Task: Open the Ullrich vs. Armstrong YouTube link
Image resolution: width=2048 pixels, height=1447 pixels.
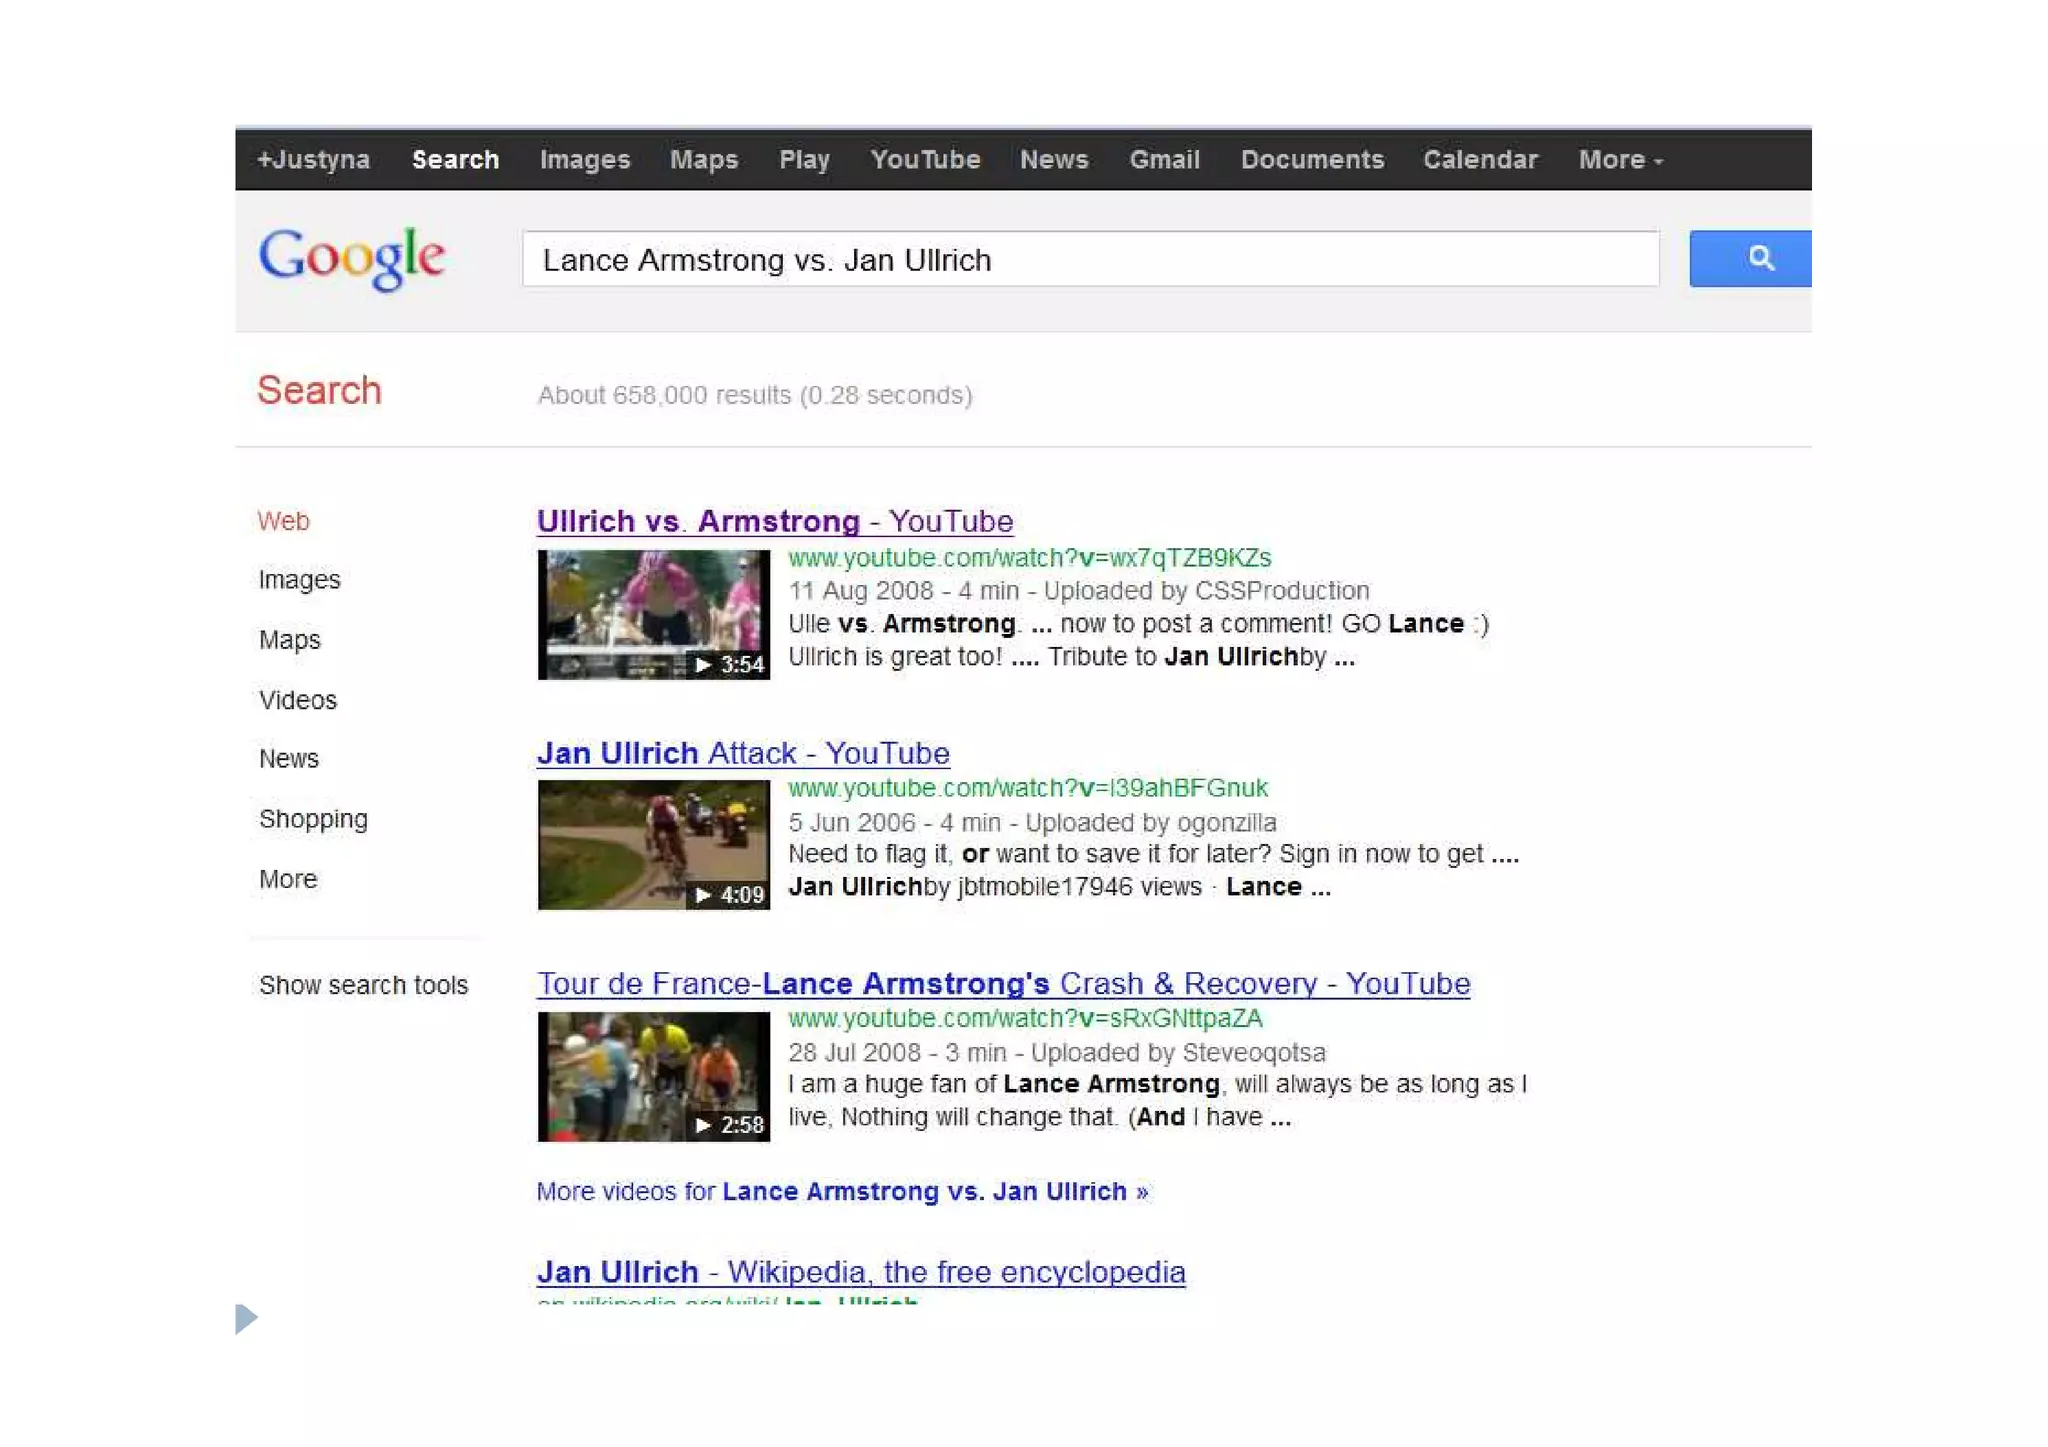Action: (x=774, y=521)
